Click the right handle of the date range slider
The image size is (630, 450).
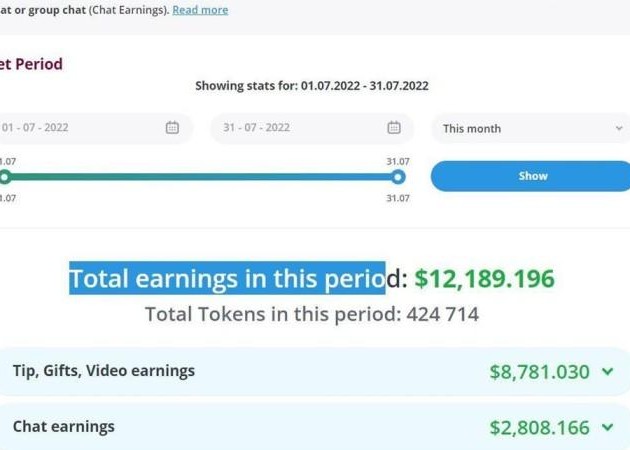tap(398, 177)
